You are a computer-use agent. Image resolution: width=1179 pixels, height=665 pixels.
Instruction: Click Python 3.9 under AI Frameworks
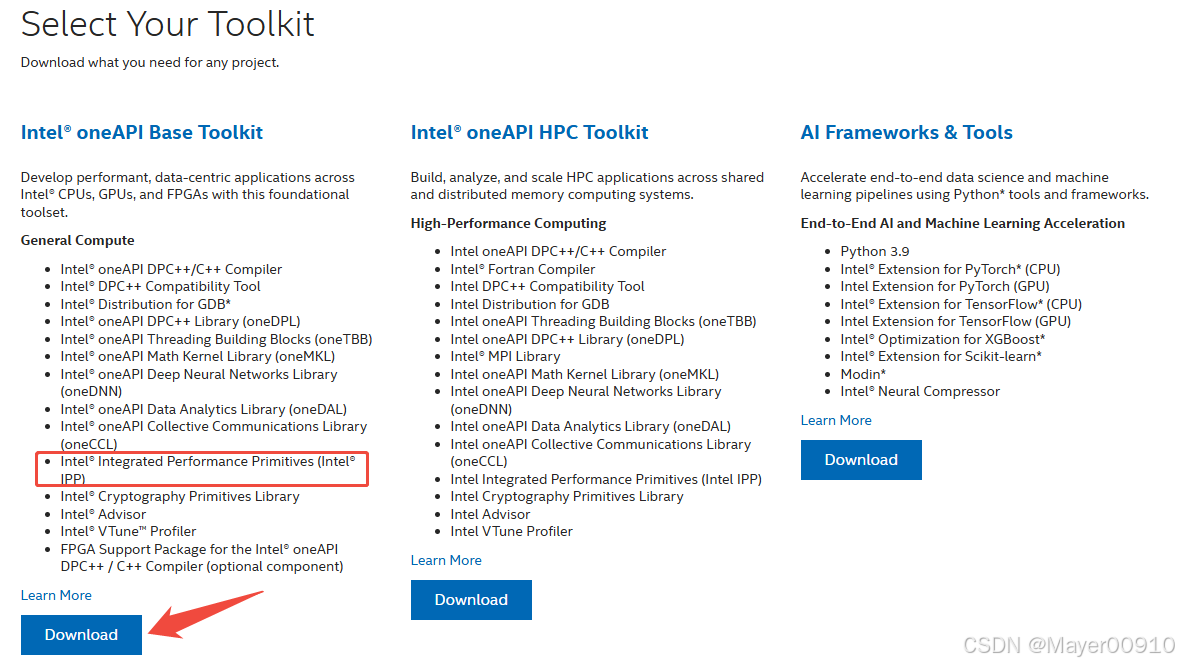point(875,250)
